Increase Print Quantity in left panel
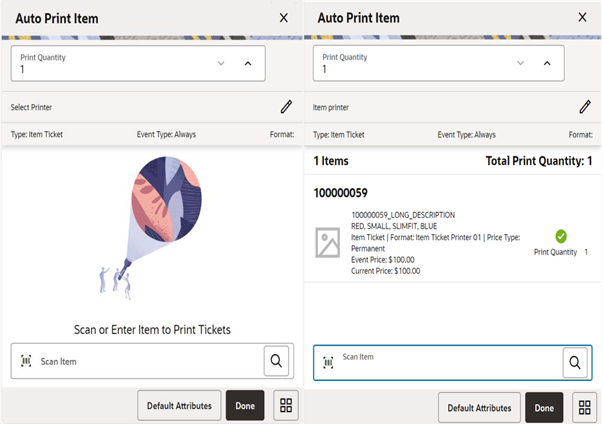The width and height of the screenshot is (603, 424). [x=248, y=64]
